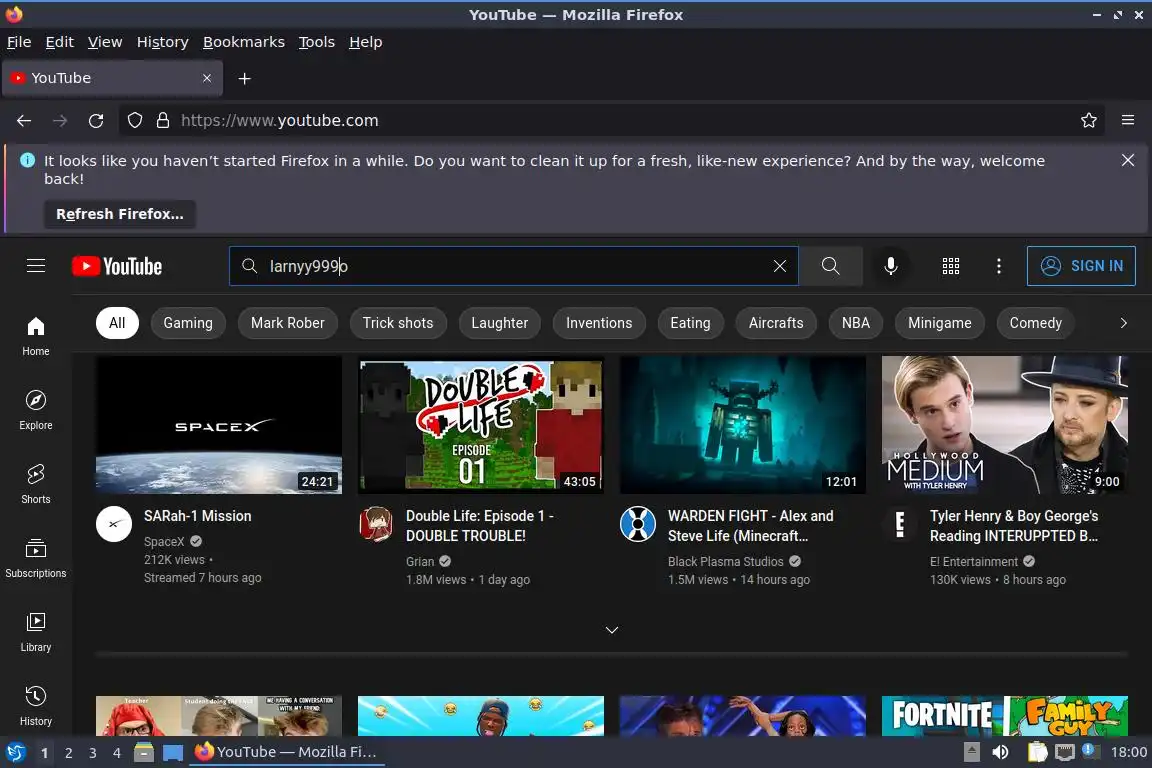Close the YouTube tab
Image resolution: width=1152 pixels, height=768 pixels.
click(207, 78)
